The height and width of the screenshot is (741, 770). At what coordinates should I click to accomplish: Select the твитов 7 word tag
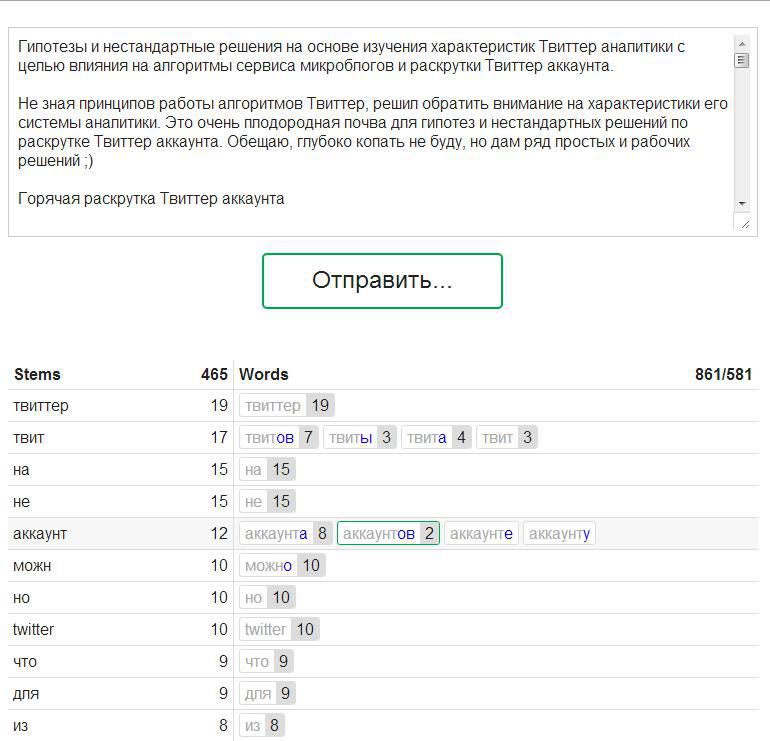pyautogui.click(x=279, y=438)
